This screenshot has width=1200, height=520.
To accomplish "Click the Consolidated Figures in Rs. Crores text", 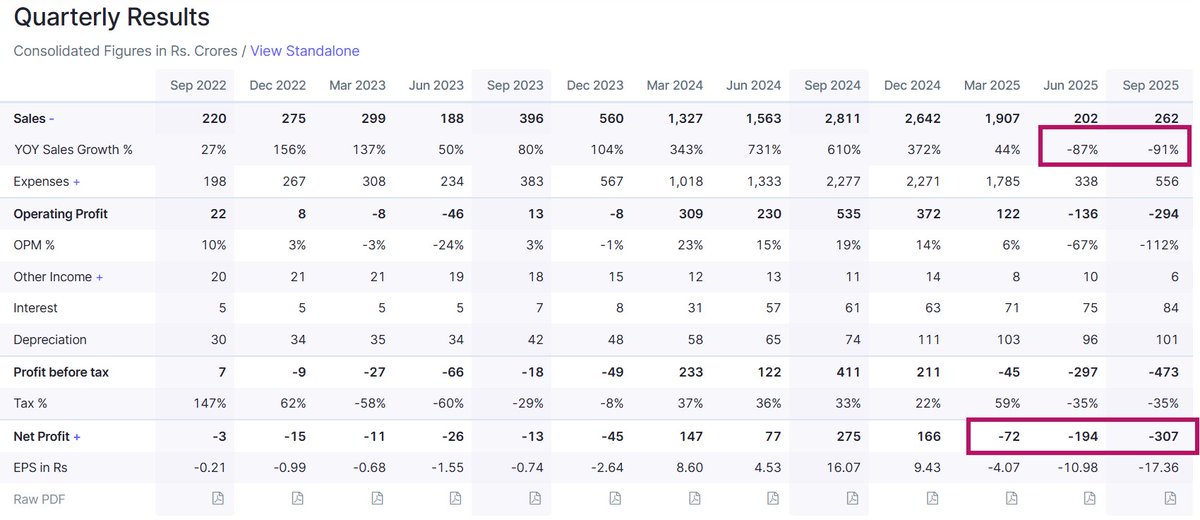I will click(125, 51).
